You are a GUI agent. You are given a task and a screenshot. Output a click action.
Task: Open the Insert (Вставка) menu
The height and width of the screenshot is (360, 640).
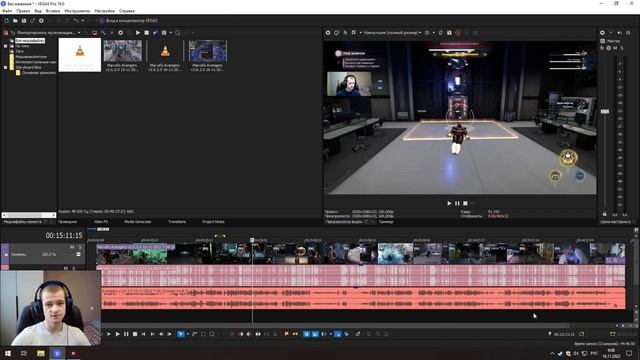click(x=53, y=11)
